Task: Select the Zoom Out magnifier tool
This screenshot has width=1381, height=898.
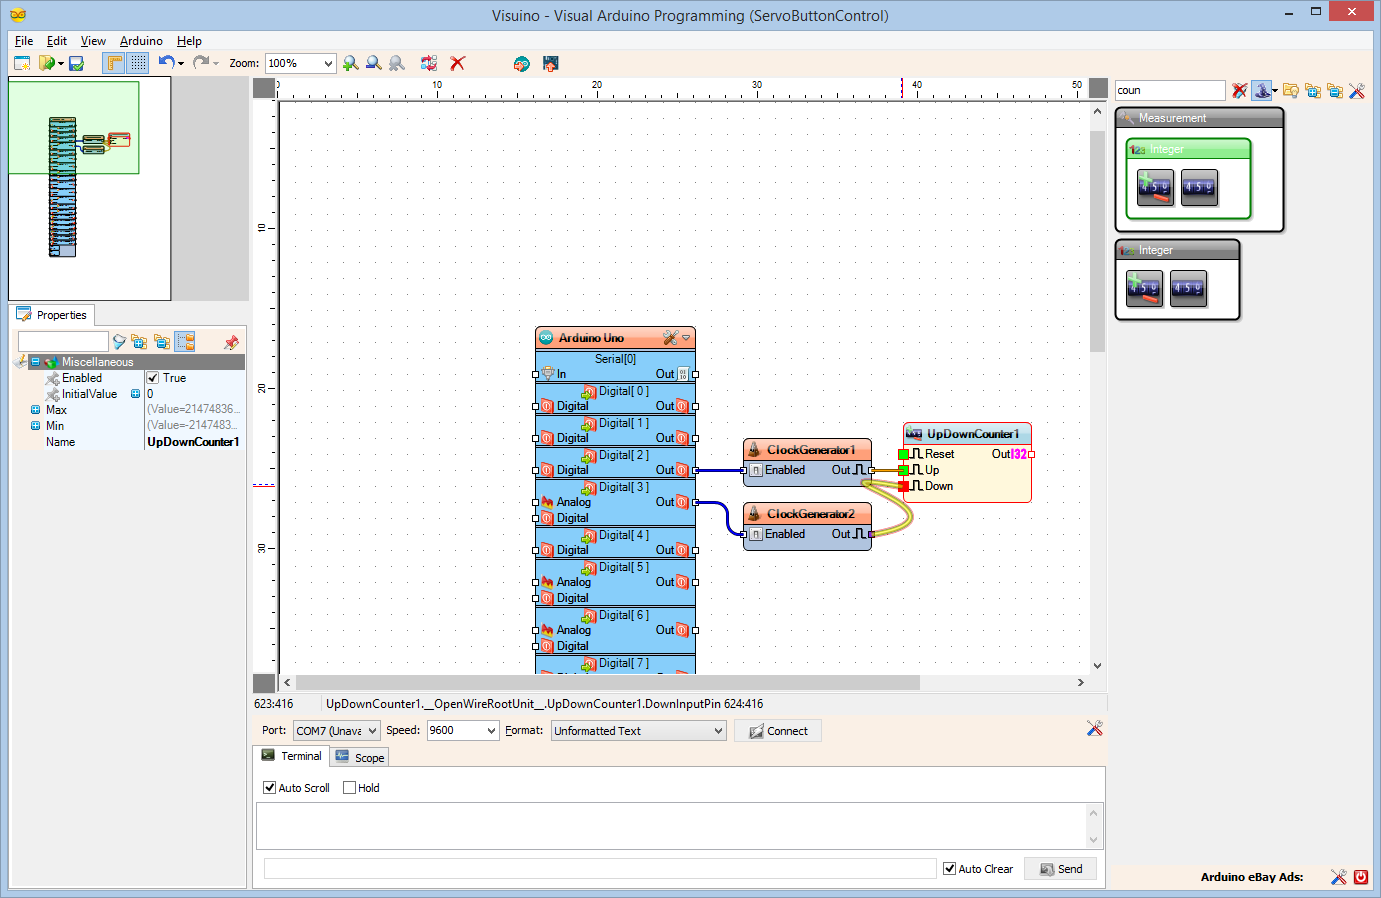Action: pyautogui.click(x=373, y=63)
